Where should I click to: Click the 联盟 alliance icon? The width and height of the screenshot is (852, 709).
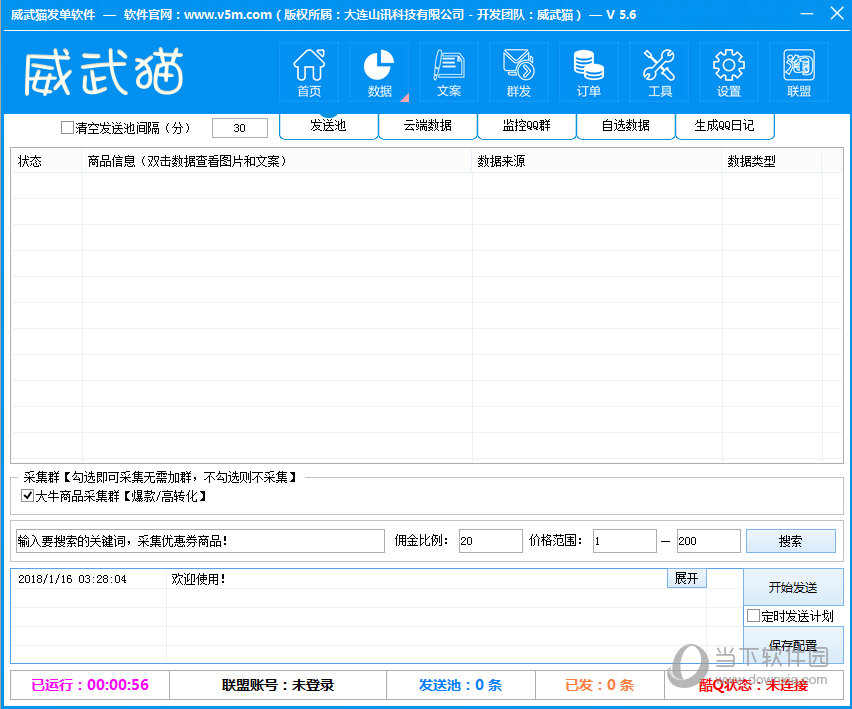pyautogui.click(x=798, y=73)
